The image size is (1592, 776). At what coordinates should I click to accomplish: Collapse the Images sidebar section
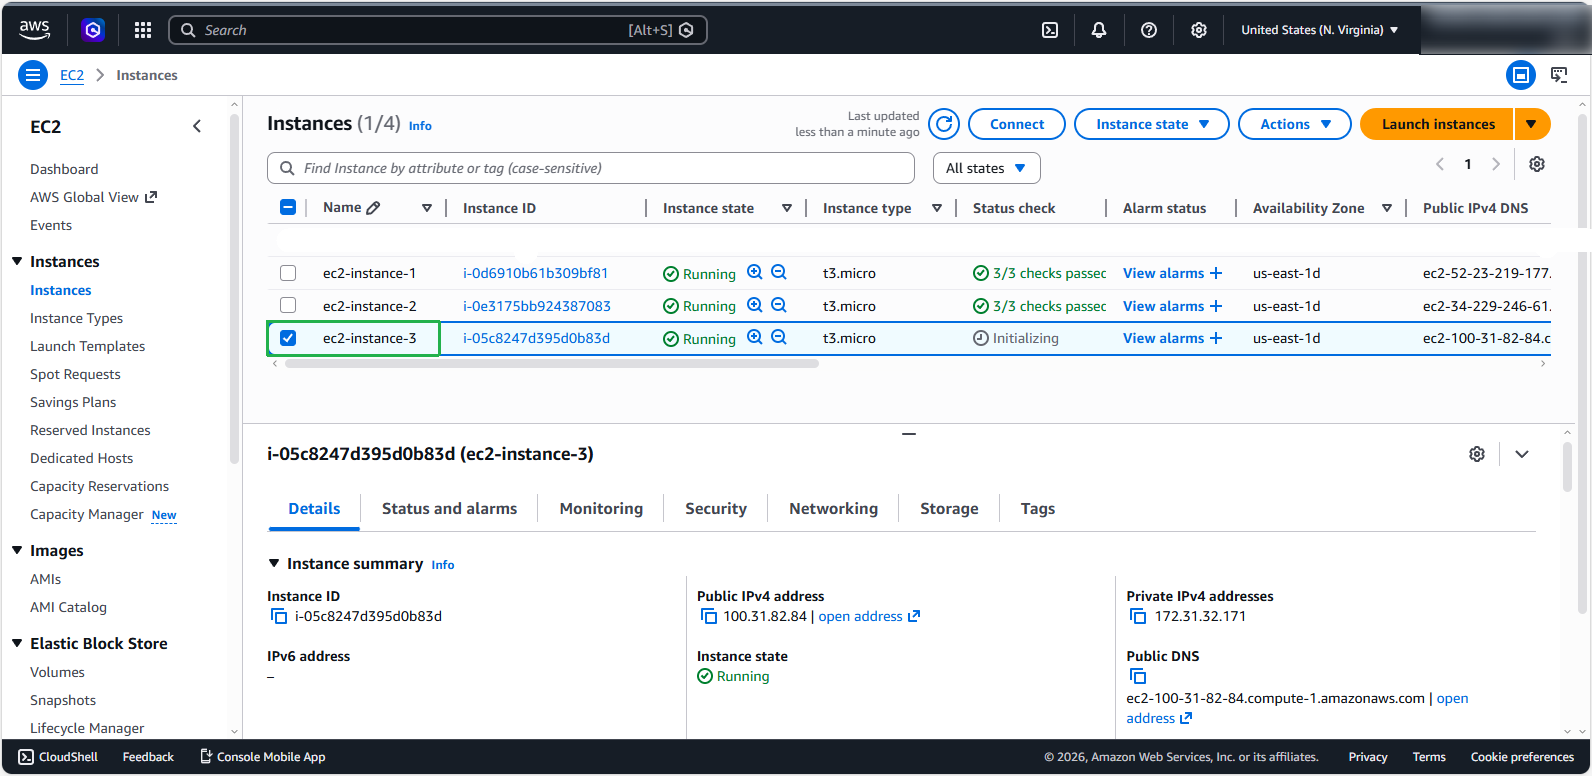[17, 550]
